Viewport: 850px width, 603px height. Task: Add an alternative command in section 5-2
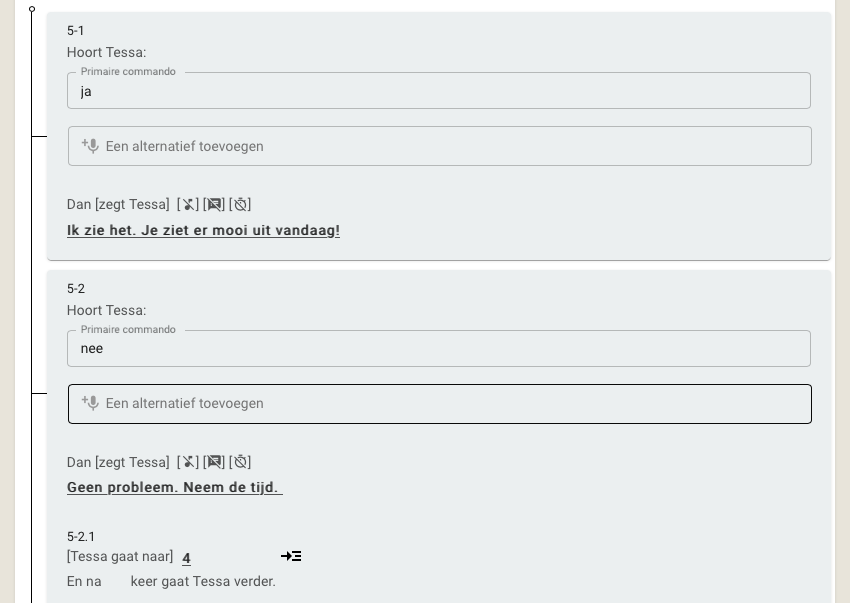440,404
